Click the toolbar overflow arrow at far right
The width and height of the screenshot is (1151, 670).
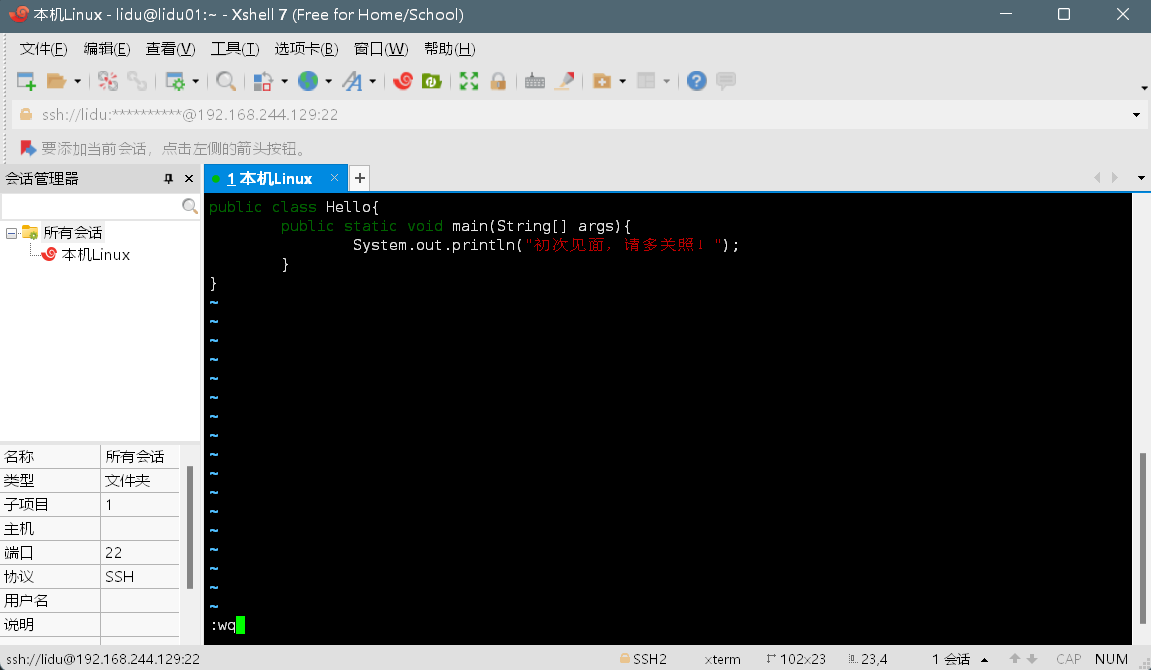tap(1144, 88)
